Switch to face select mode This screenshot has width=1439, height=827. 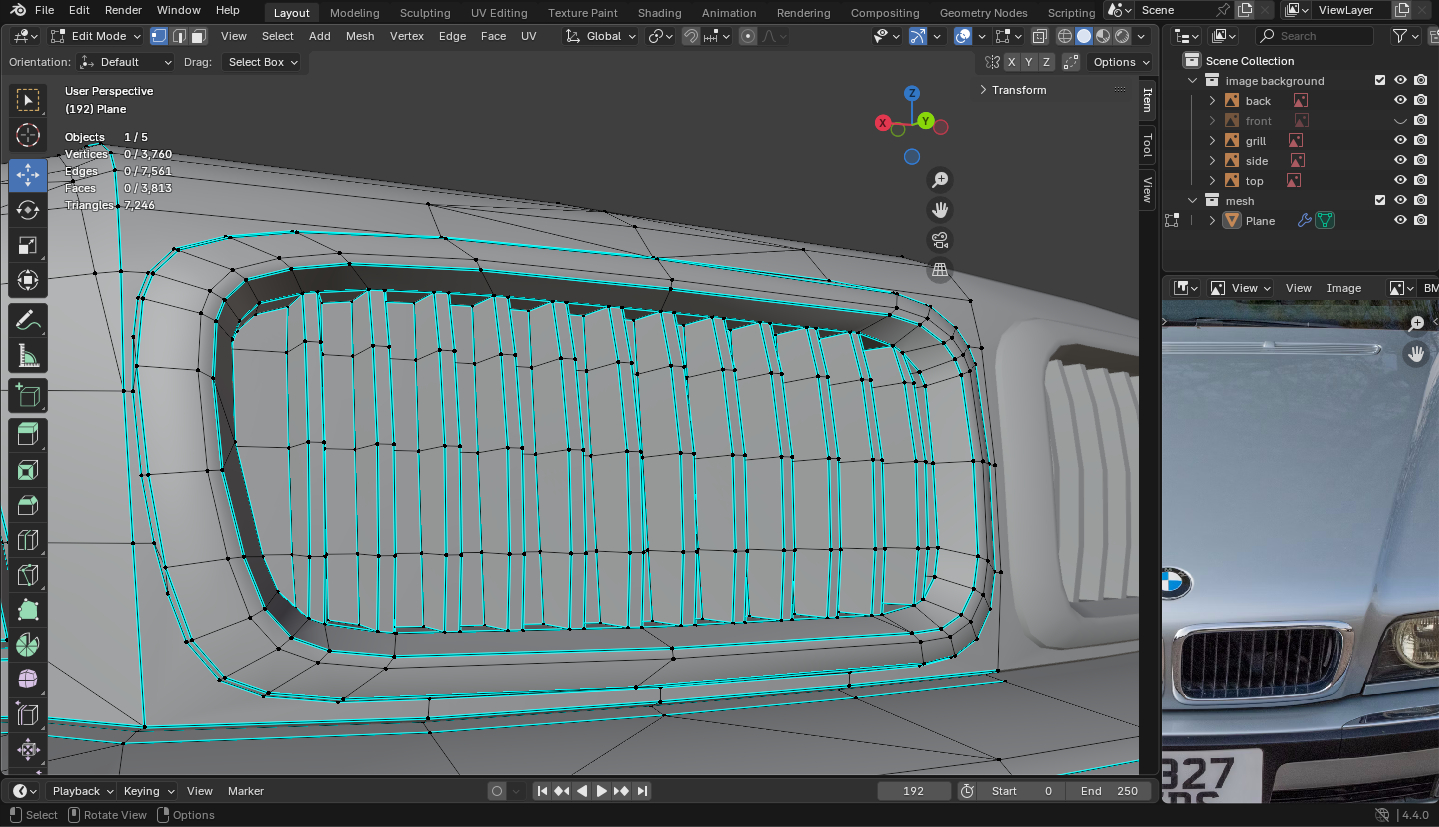tap(199, 36)
